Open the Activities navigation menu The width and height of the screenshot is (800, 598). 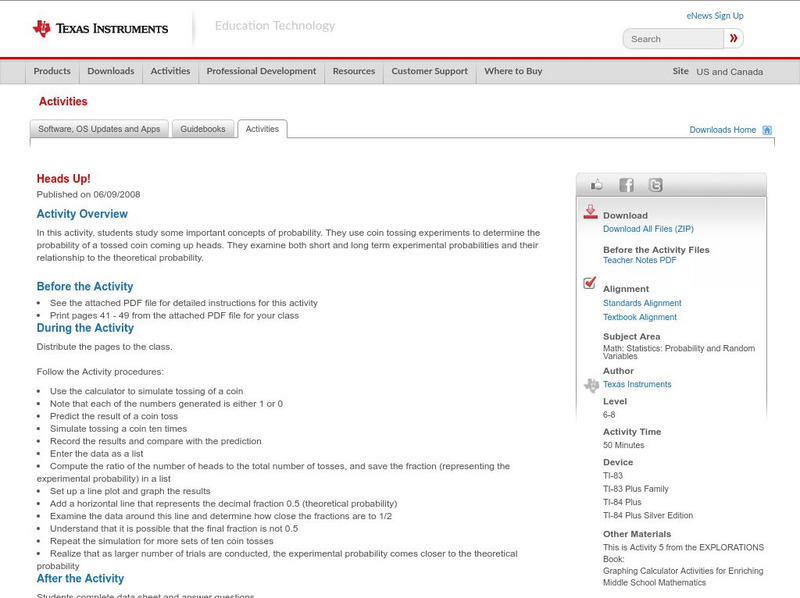pos(170,71)
